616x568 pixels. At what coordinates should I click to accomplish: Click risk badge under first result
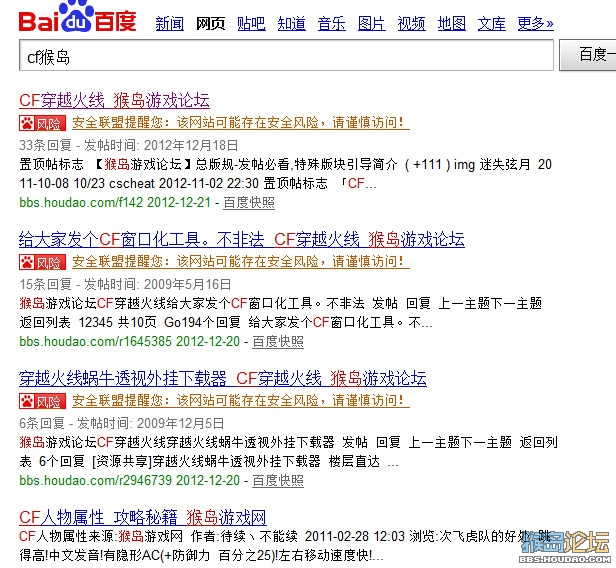click(42, 123)
